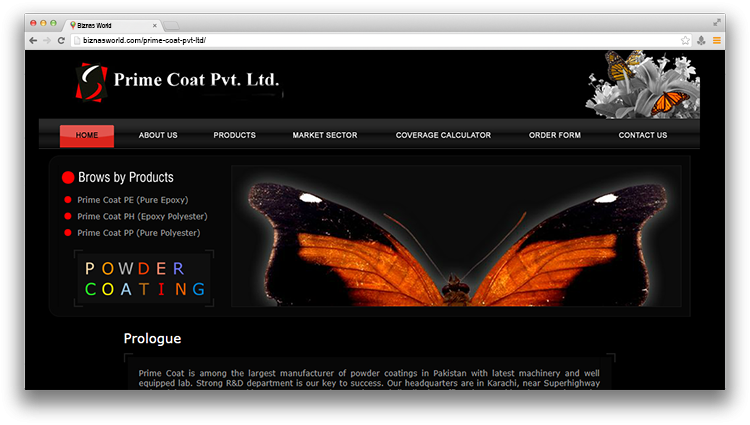Click the extension icon beside the star
This screenshot has width=750, height=425.
tap(701, 40)
